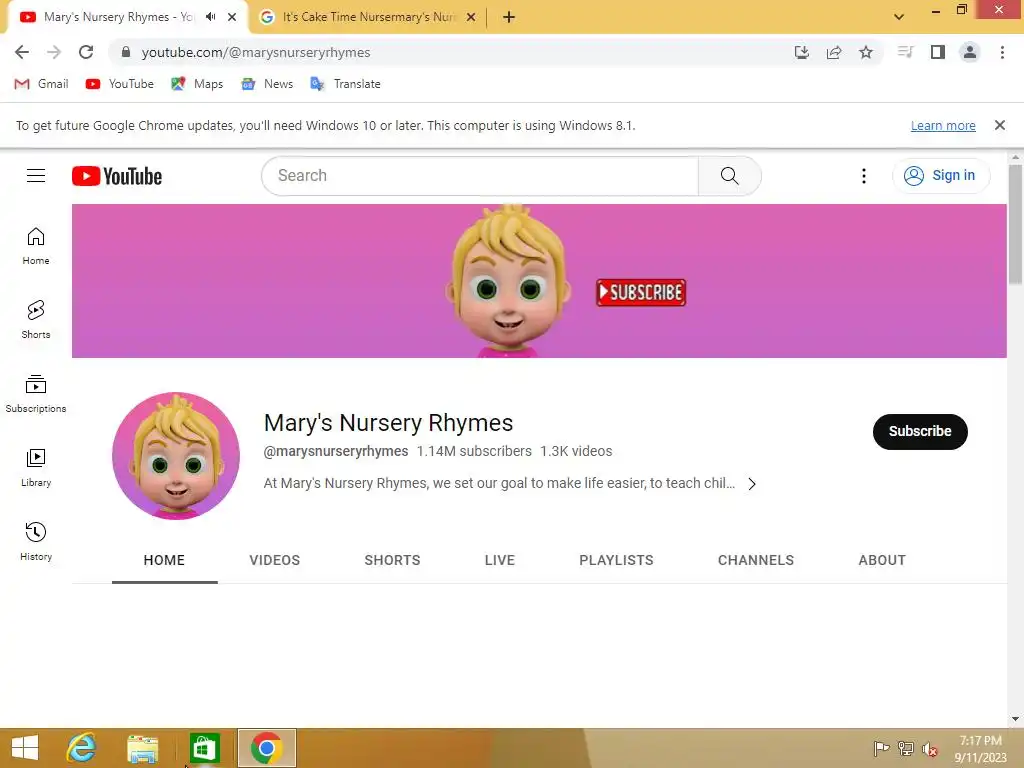Open the YouTube bookmark
Screen dimensions: 1024x768
pos(120,84)
